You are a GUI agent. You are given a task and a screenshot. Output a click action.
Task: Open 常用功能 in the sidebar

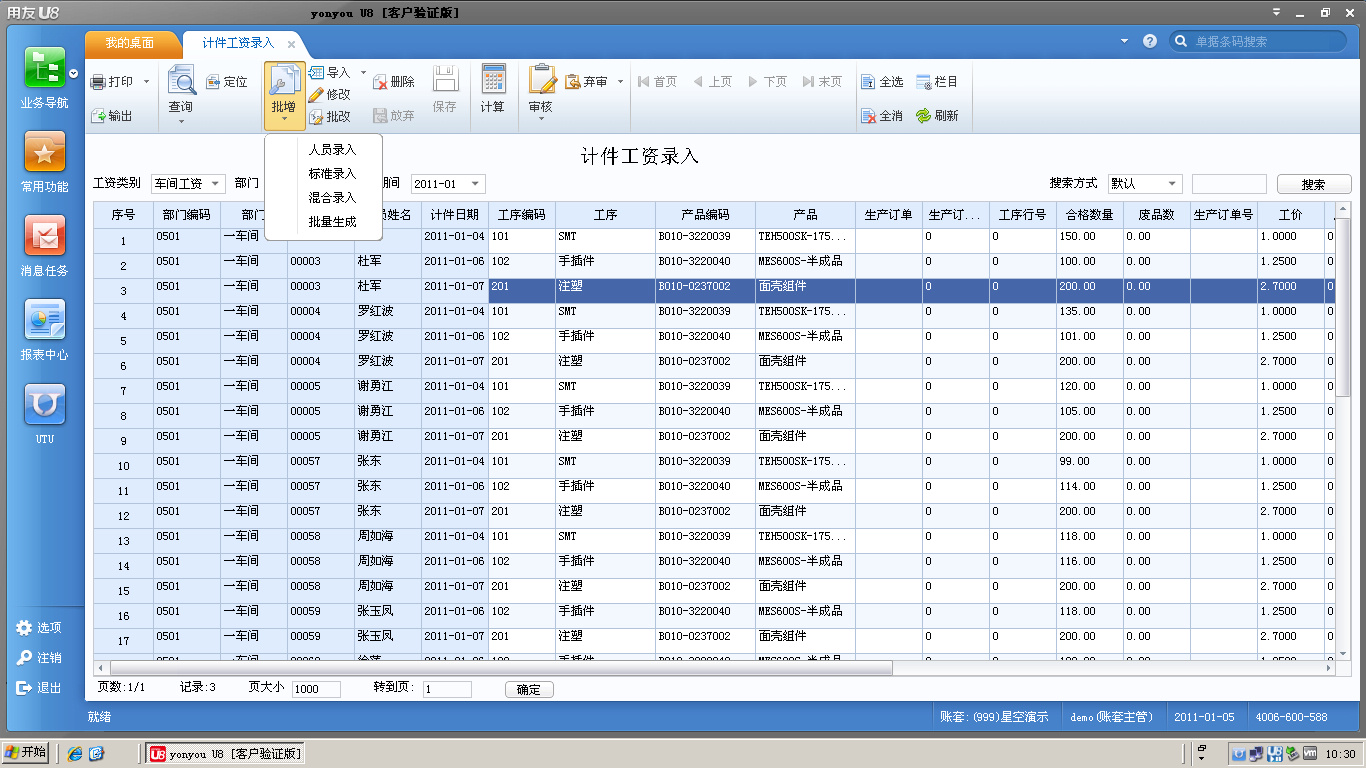tap(45, 151)
